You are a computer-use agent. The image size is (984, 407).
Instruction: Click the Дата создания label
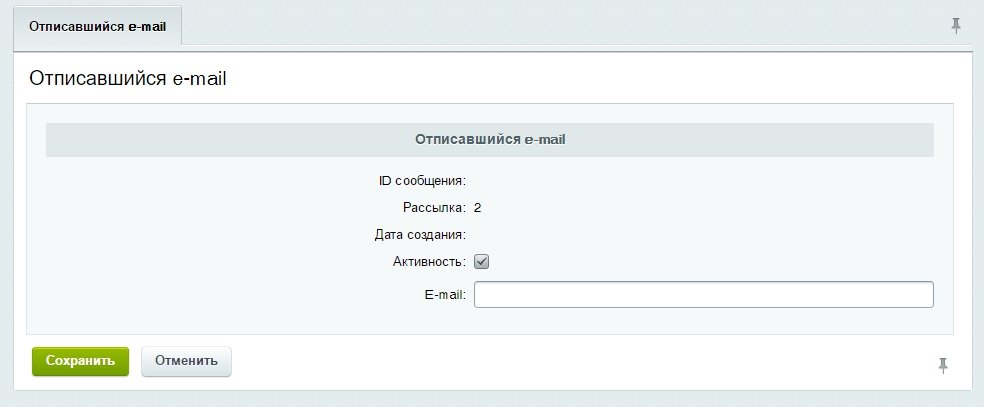(x=420, y=235)
